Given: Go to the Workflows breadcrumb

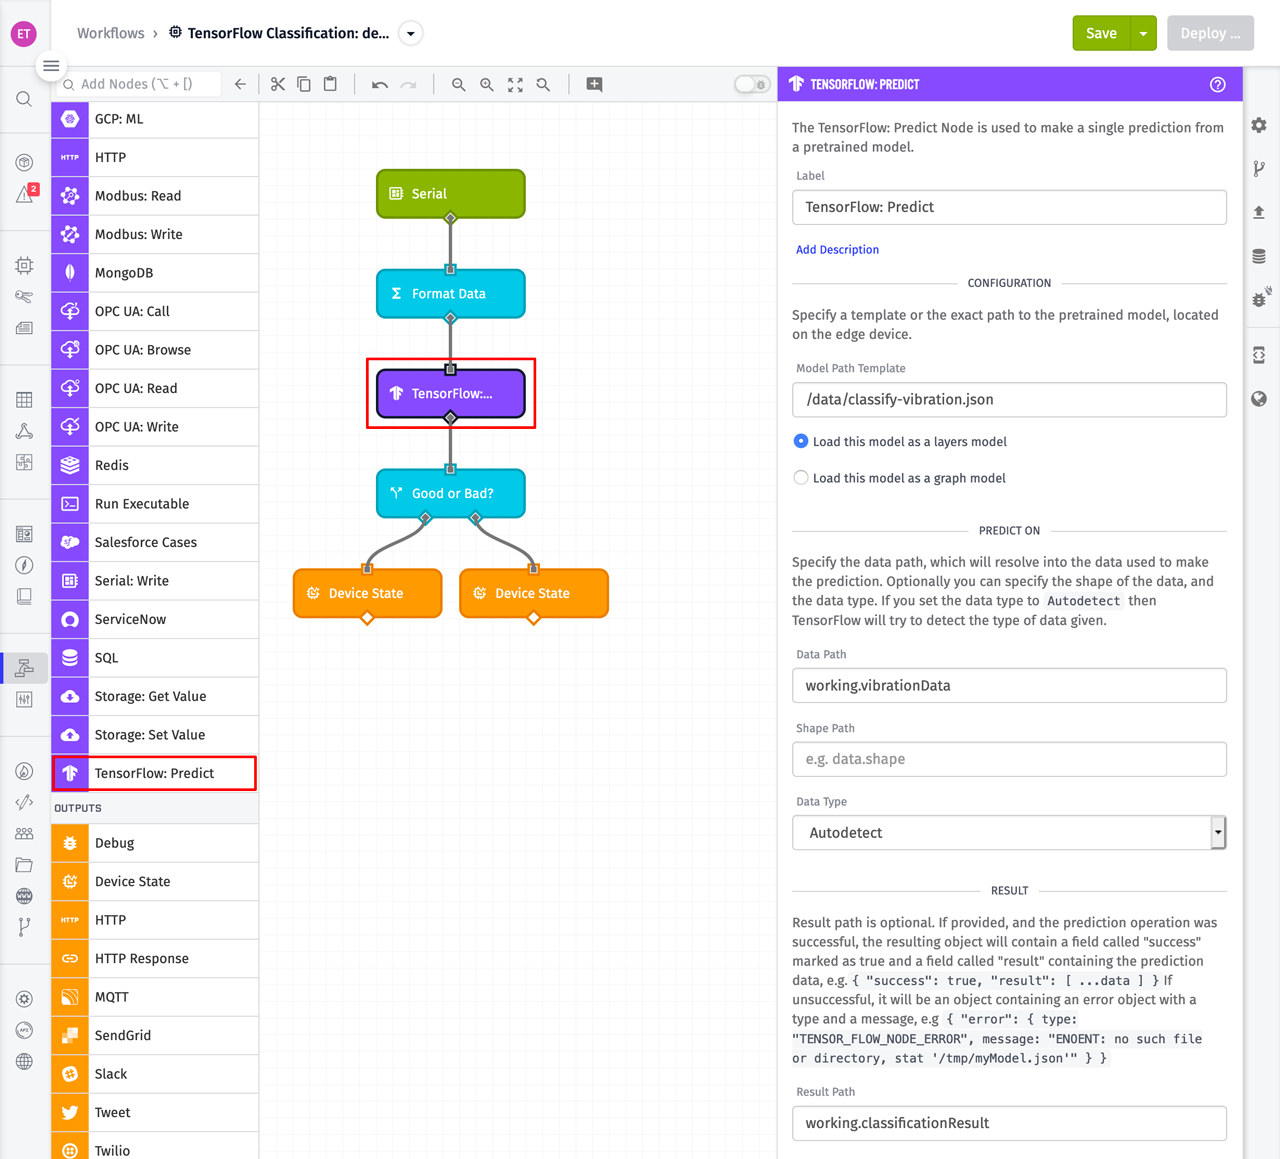Looking at the screenshot, I should pos(110,33).
